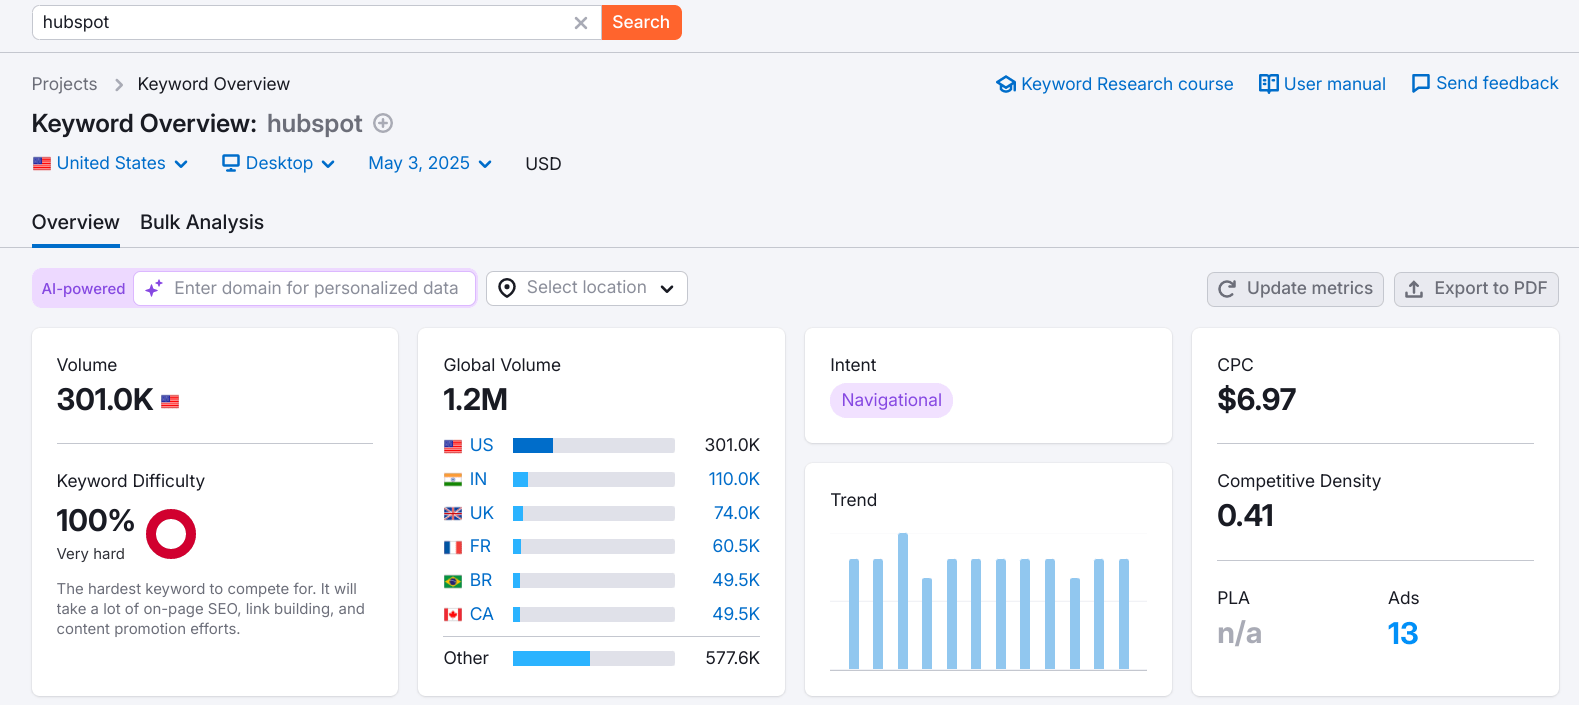Image resolution: width=1579 pixels, height=705 pixels.
Task: Click the FR volume value 60.5K
Action: [736, 546]
